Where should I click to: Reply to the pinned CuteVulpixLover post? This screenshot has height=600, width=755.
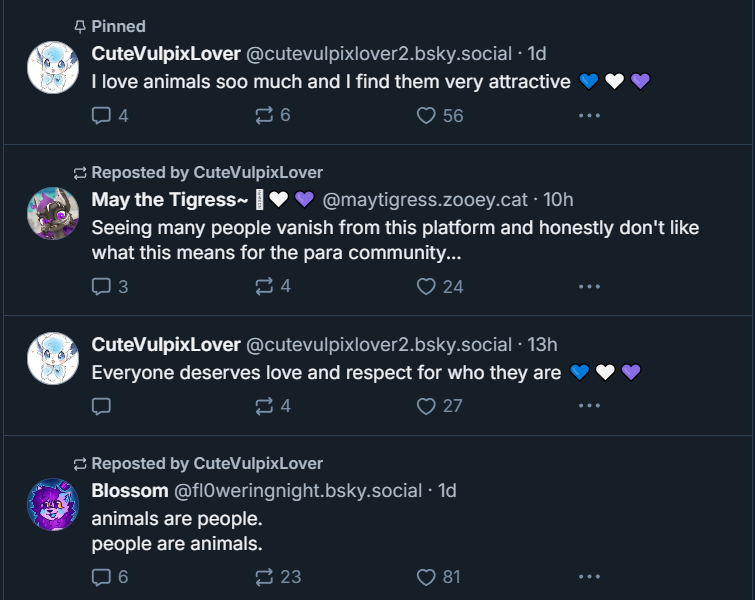[101, 115]
